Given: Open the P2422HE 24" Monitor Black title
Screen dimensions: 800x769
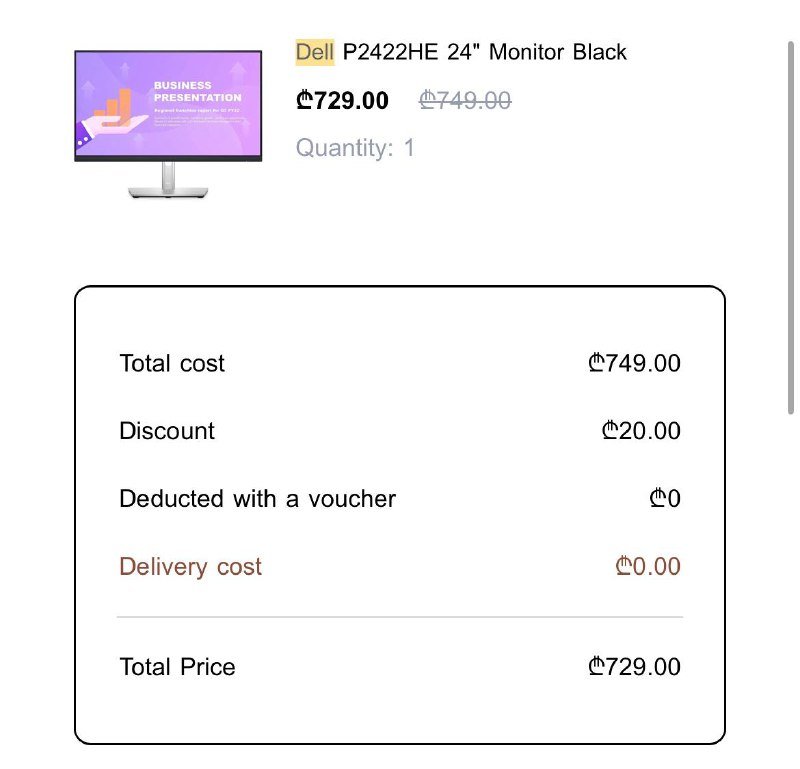Looking at the screenshot, I should click(484, 52).
